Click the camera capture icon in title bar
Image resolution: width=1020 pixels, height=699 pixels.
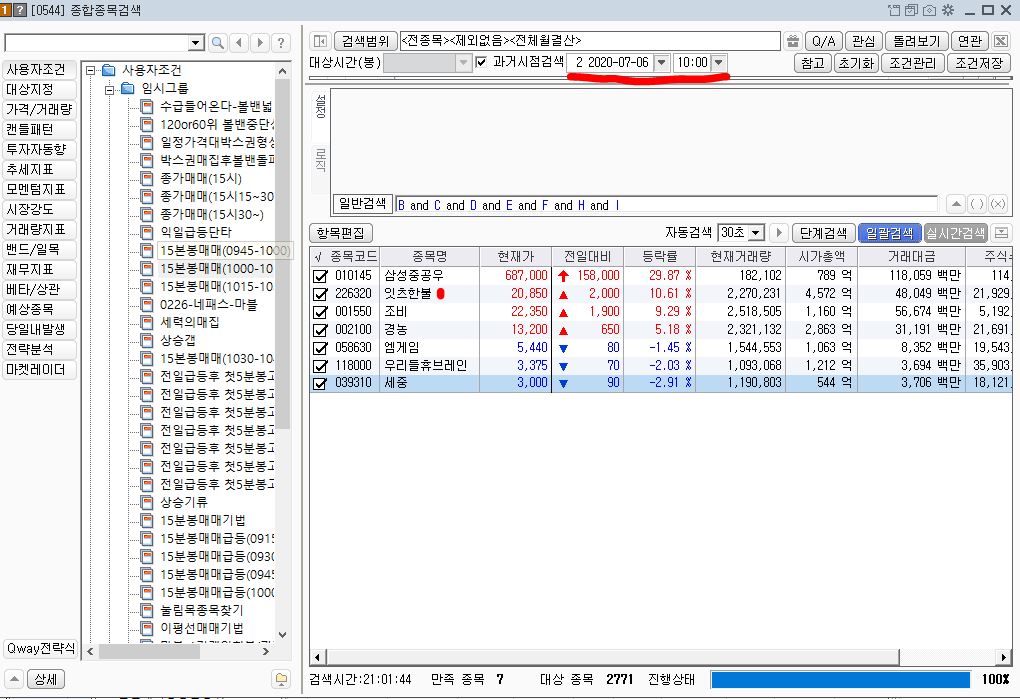930,10
